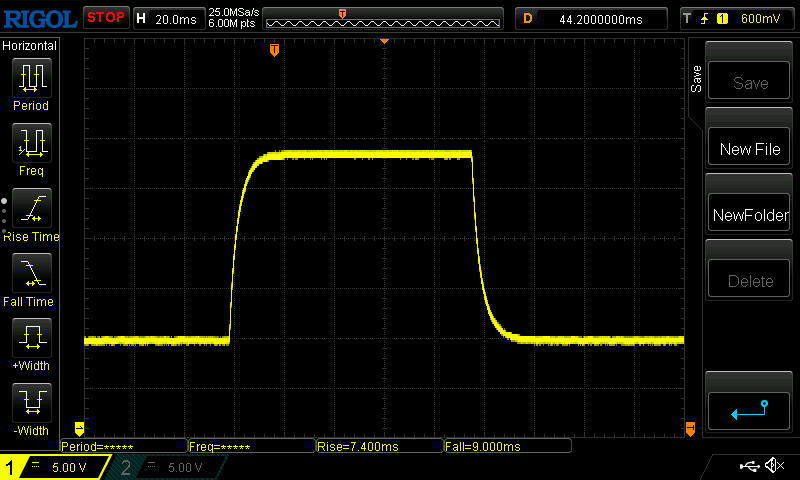
Task: Click the 25.0MSa/s sample rate readout
Action: (x=233, y=12)
